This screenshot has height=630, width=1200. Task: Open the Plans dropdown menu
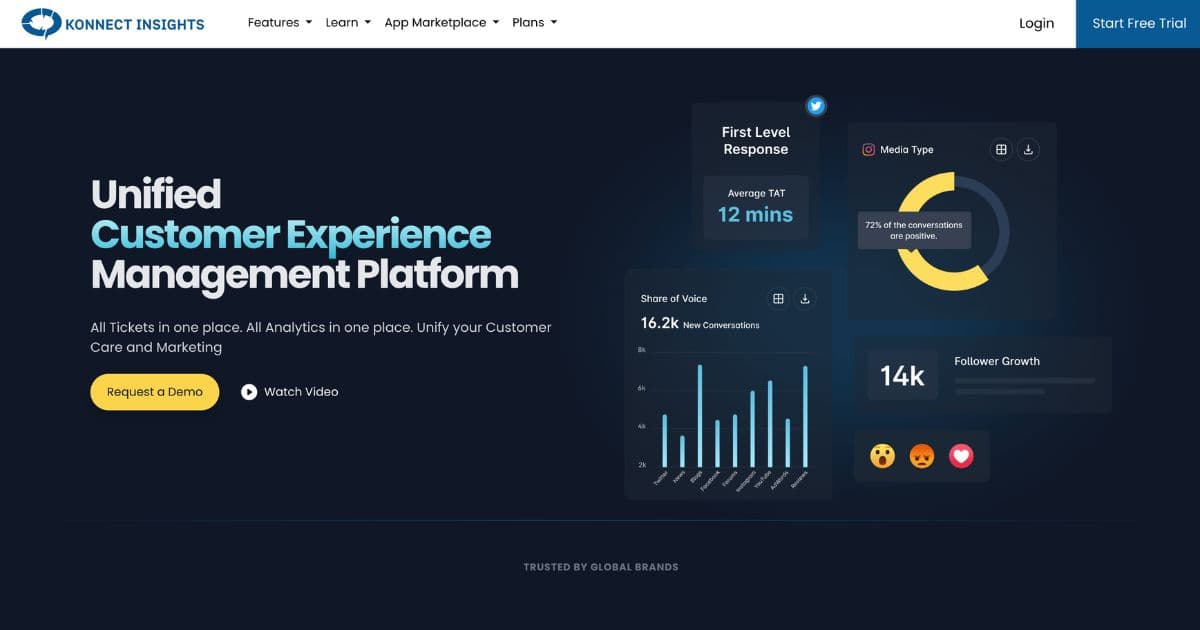535,23
